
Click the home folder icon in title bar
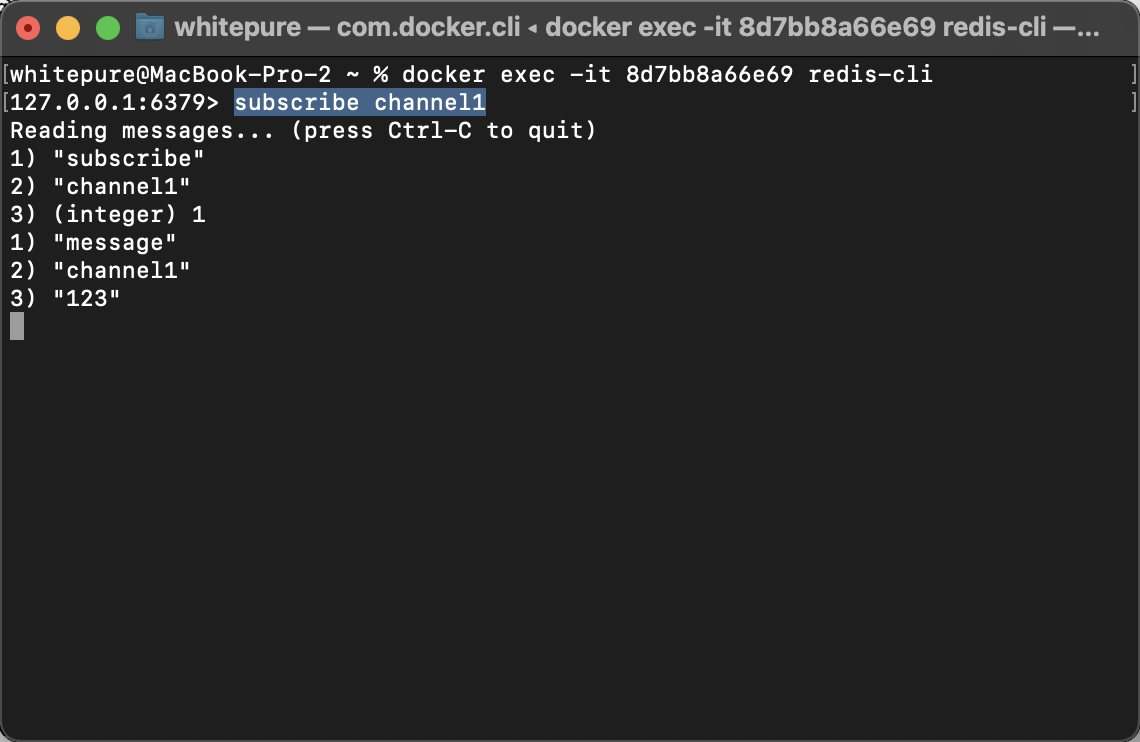pos(150,27)
